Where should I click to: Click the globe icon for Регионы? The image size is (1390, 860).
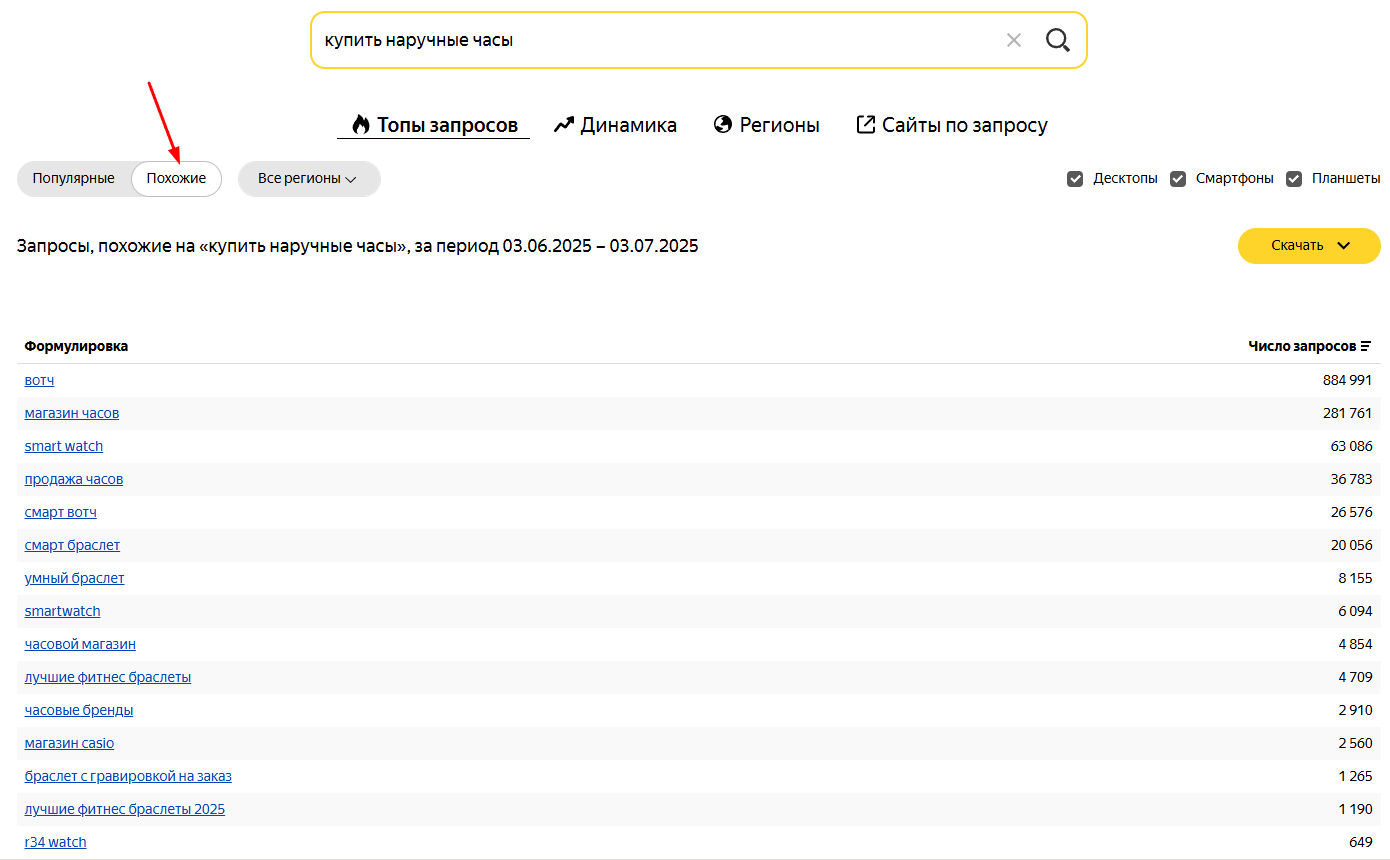point(723,125)
